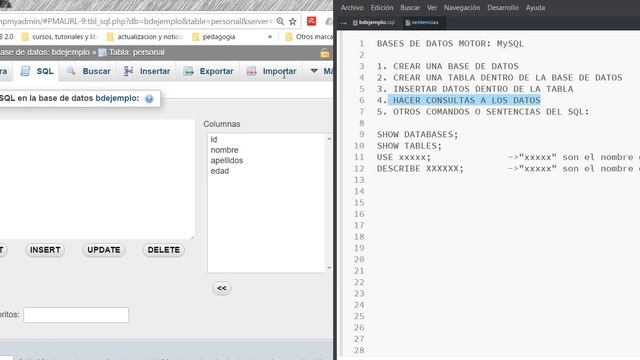Click the bookmark star icon in address bar
This screenshot has width=640, height=360.
pyautogui.click(x=293, y=21)
